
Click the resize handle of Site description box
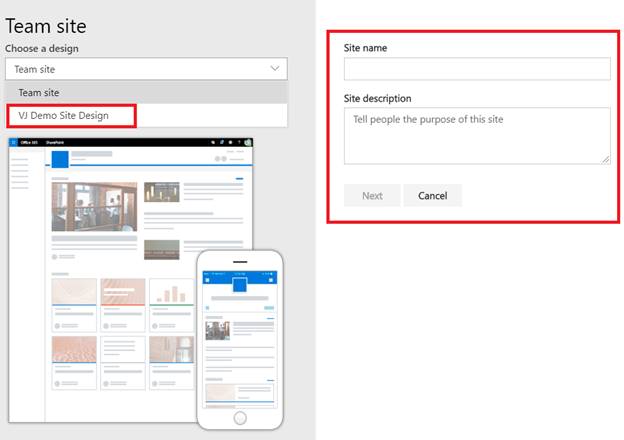point(605,160)
